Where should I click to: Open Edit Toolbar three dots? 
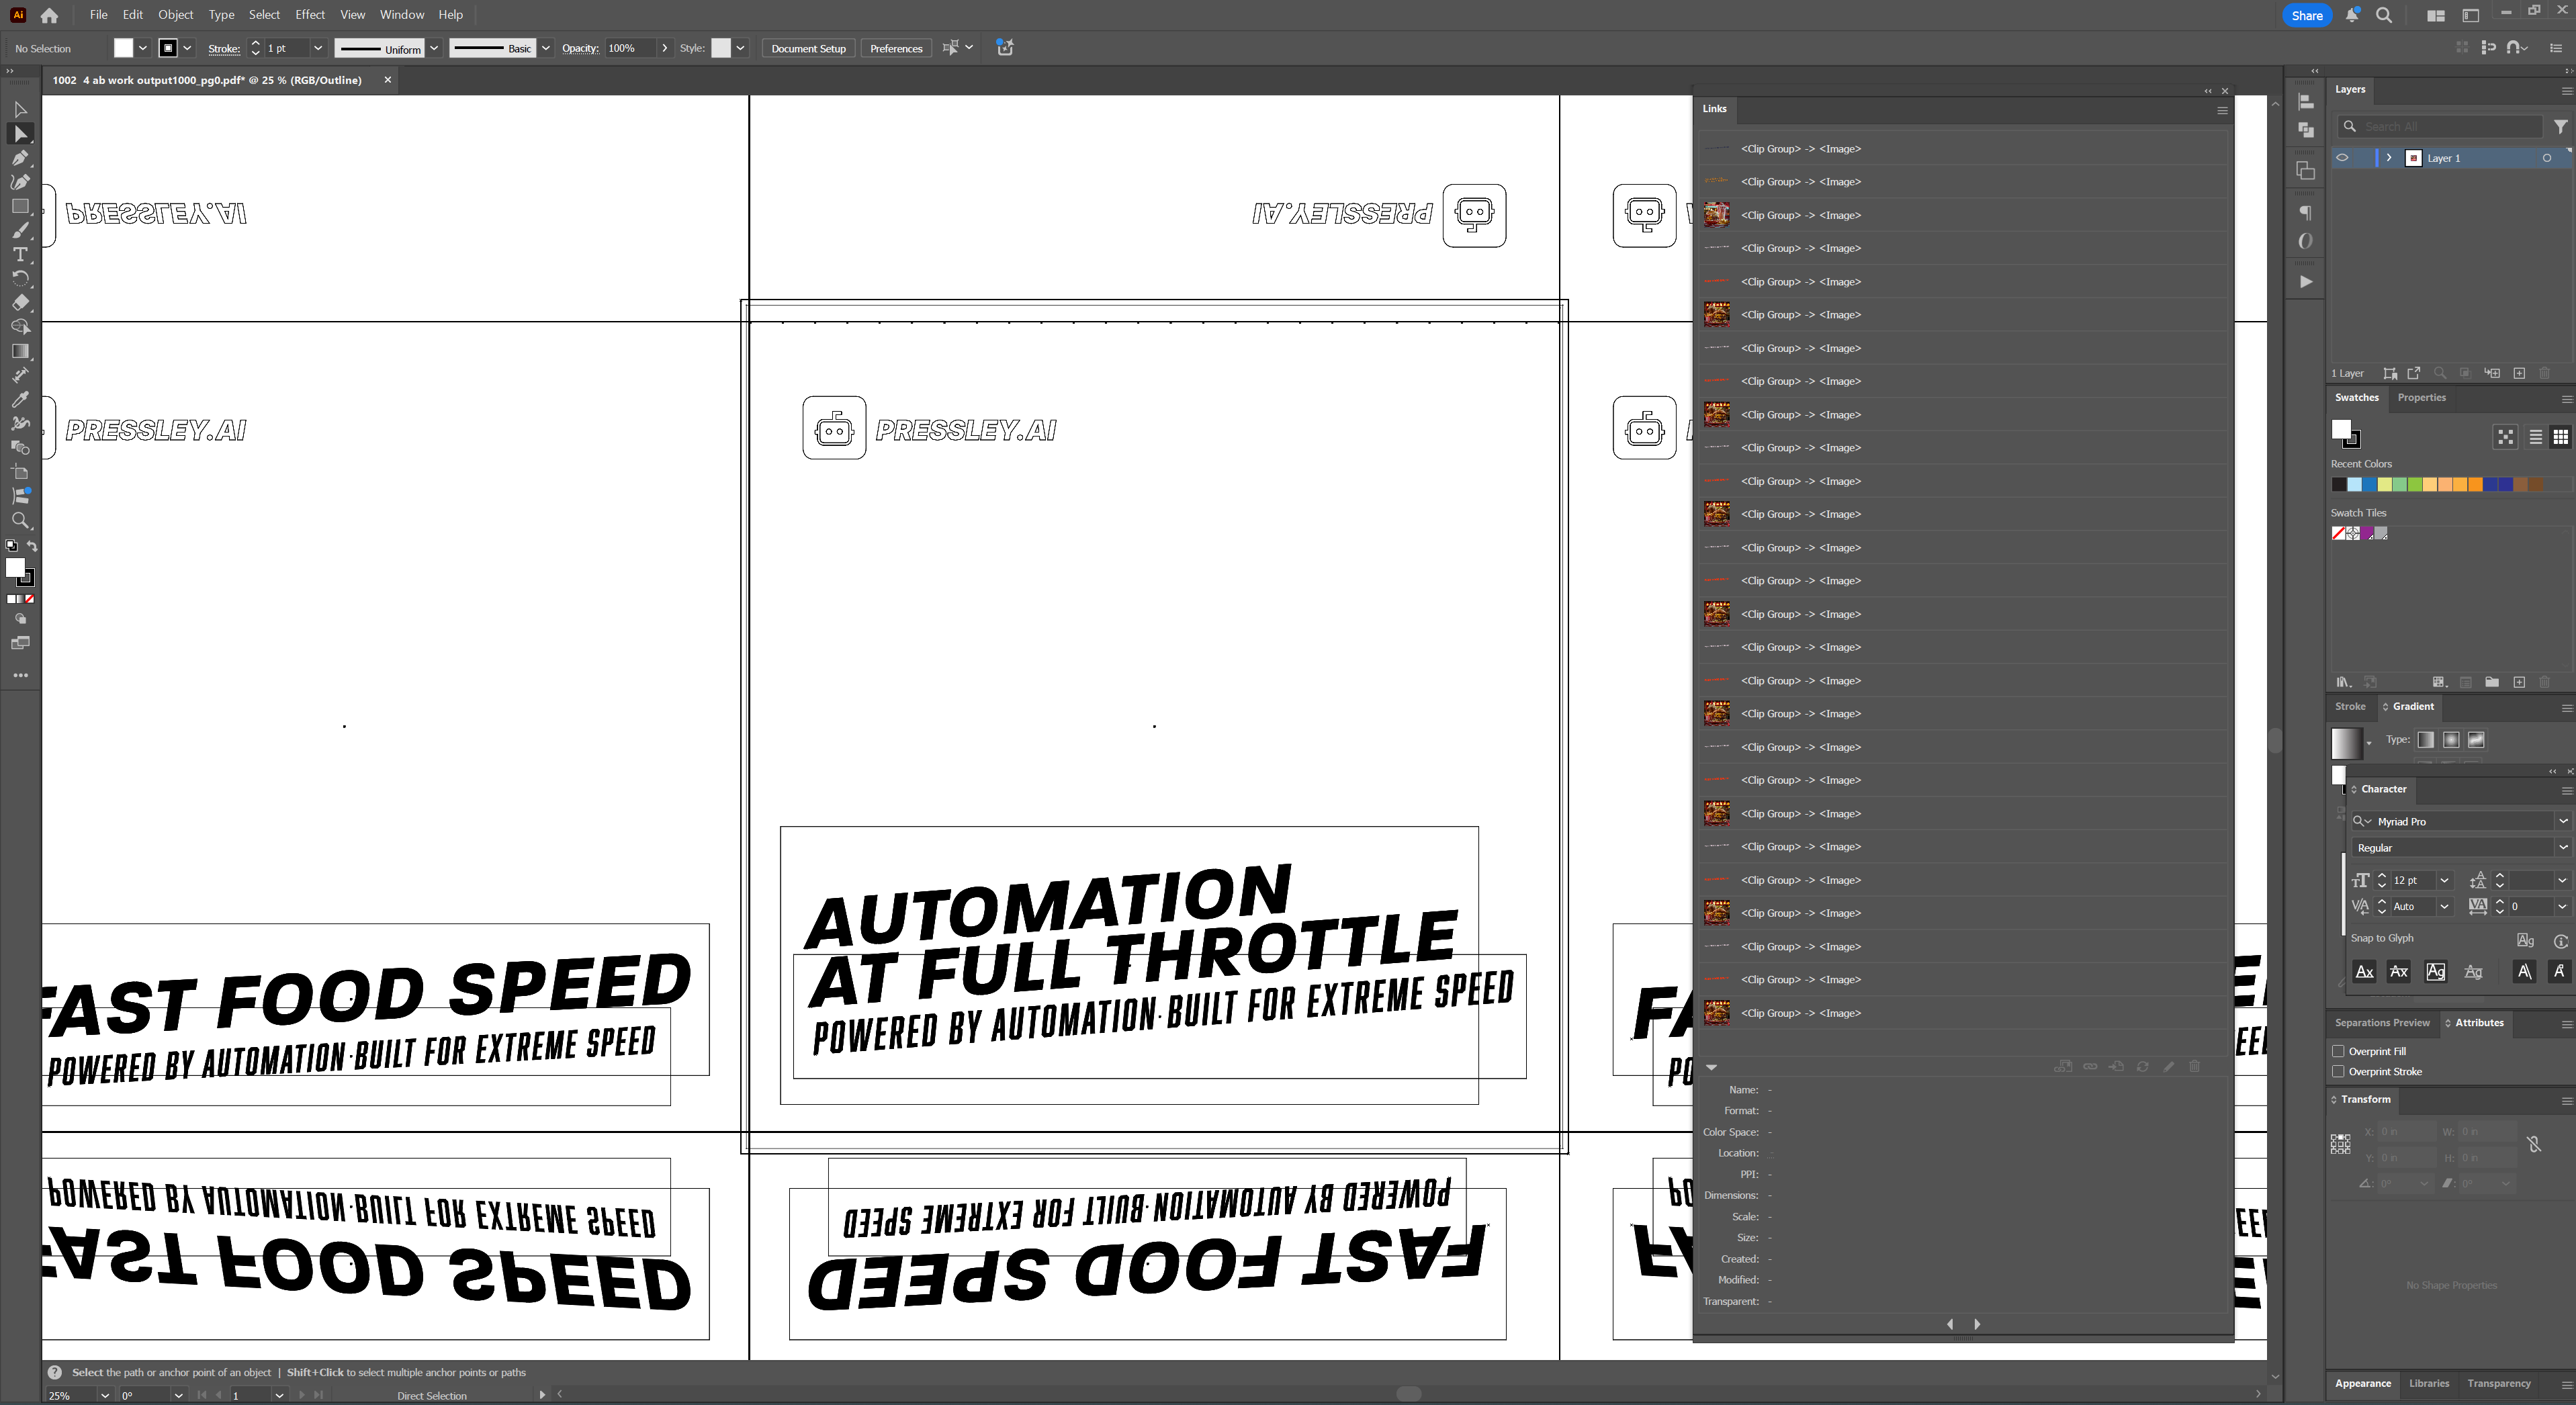point(20,675)
